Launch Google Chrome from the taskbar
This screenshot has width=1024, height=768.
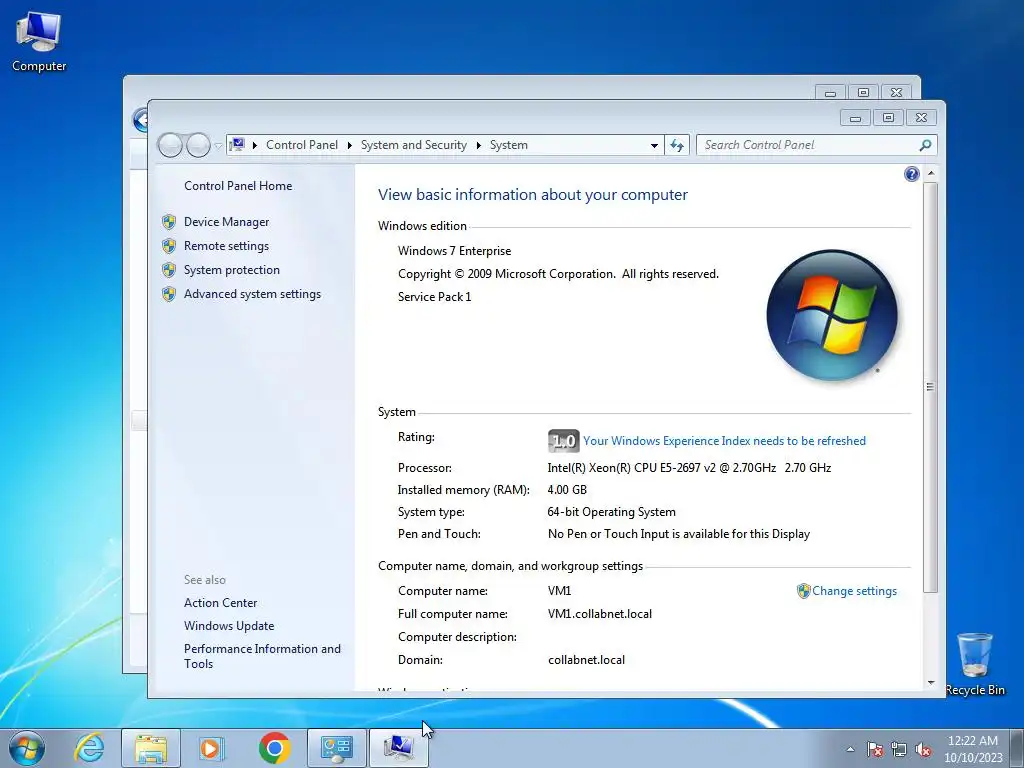click(274, 748)
